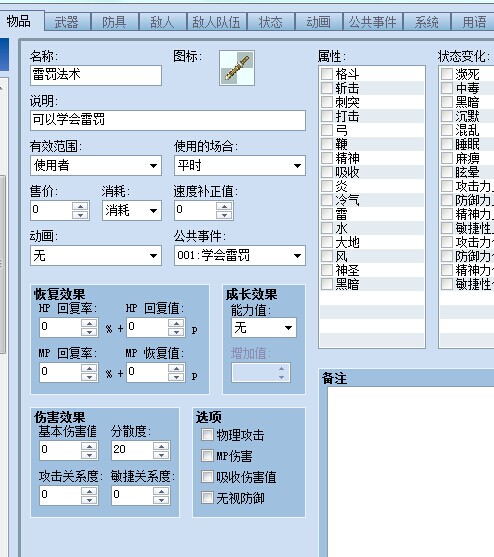Decrease the 售价 value with down arrow
The image size is (494, 557).
coord(80,215)
